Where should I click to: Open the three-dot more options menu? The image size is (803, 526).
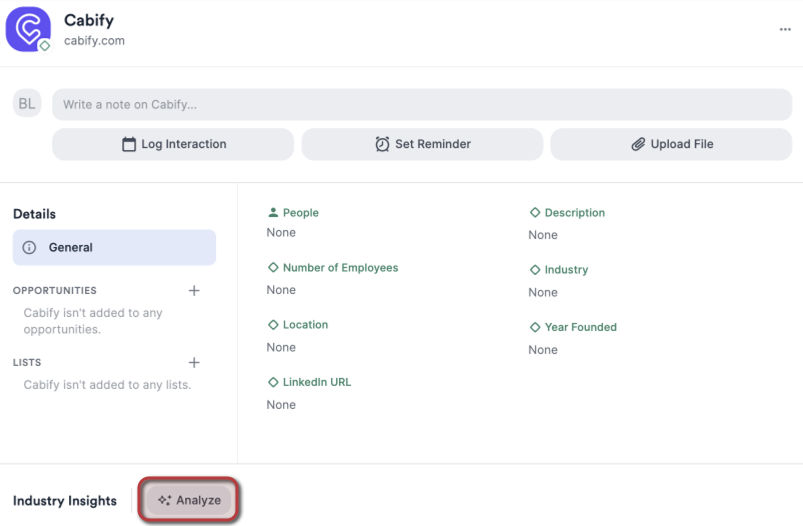click(x=785, y=30)
